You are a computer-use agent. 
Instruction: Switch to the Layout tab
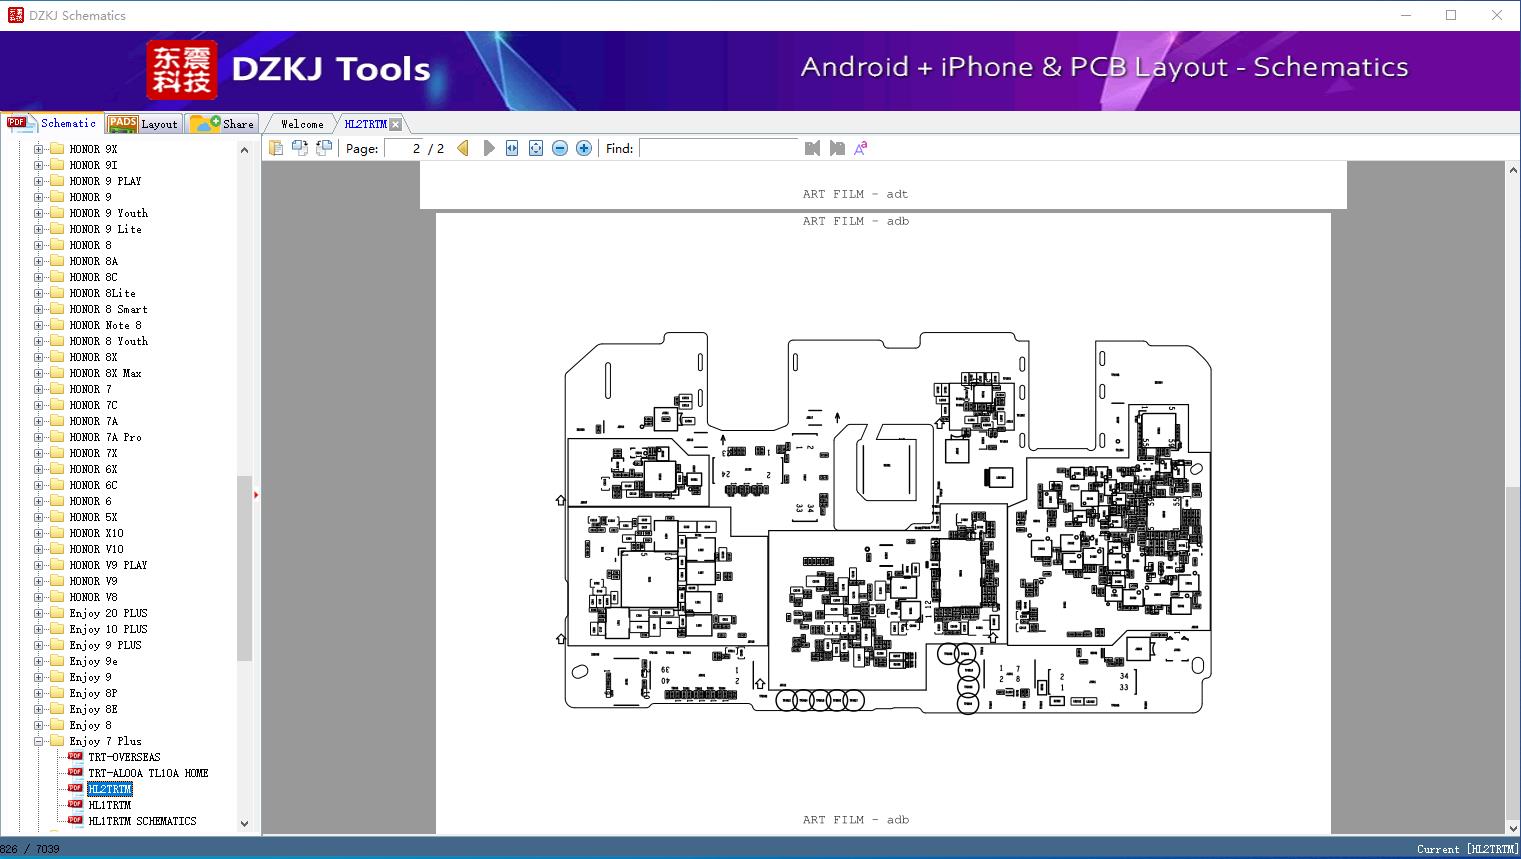click(143, 124)
